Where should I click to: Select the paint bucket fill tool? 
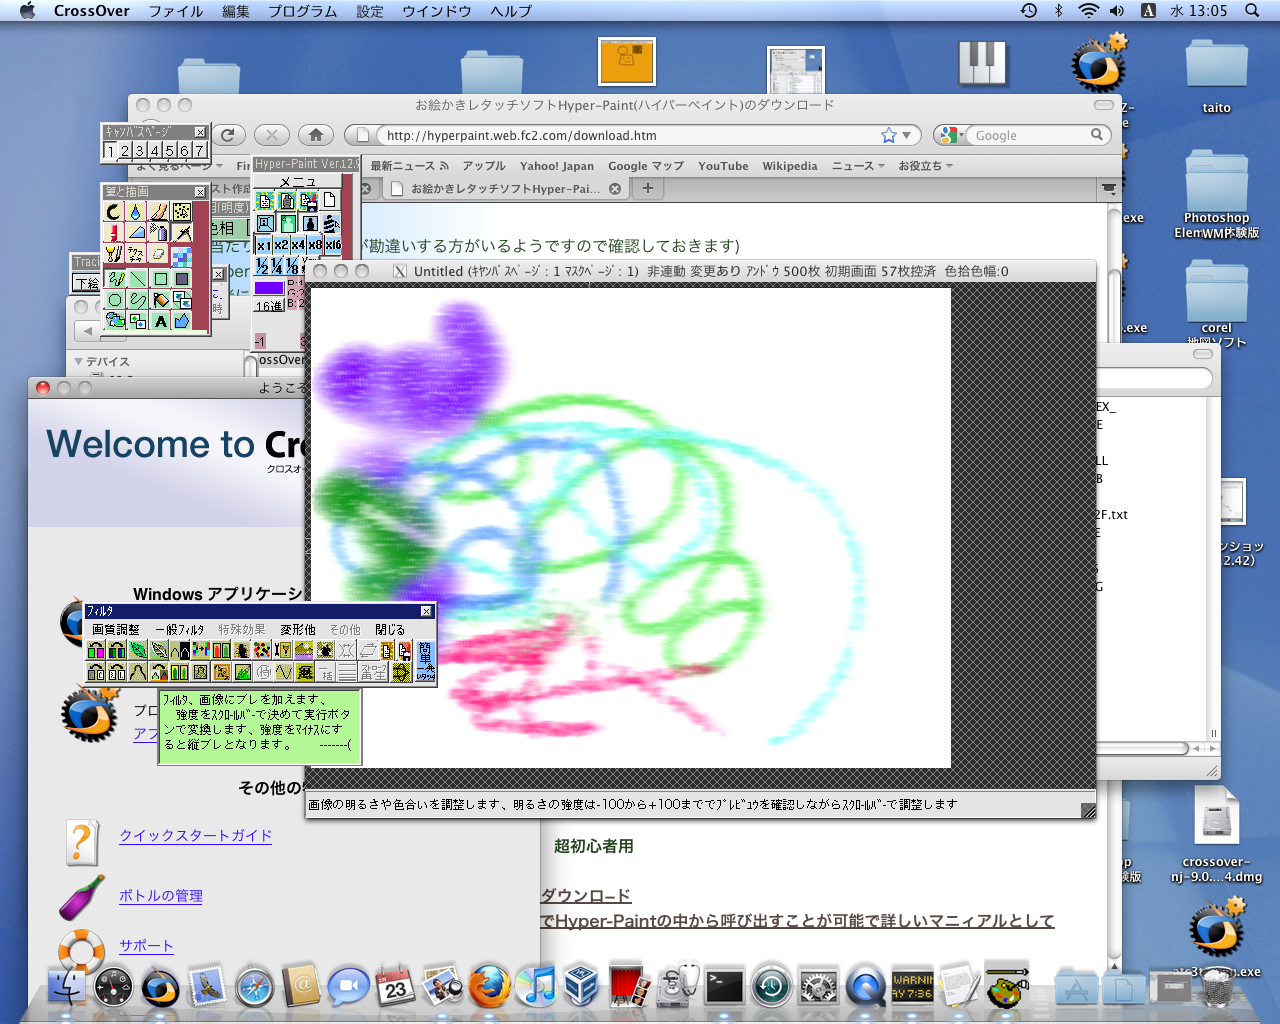pos(159,300)
